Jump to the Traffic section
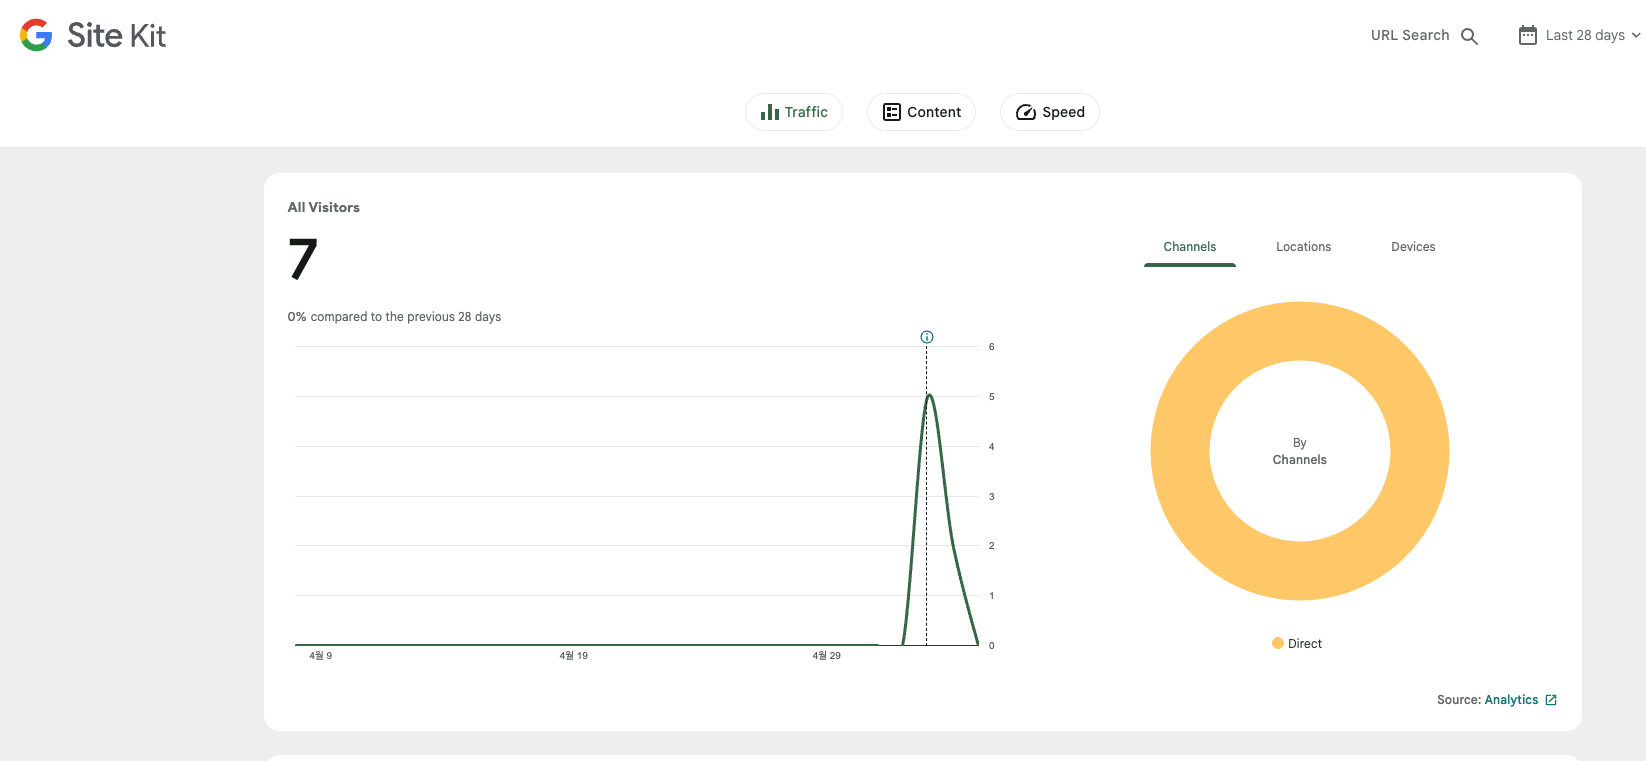This screenshot has width=1646, height=761. coord(794,112)
